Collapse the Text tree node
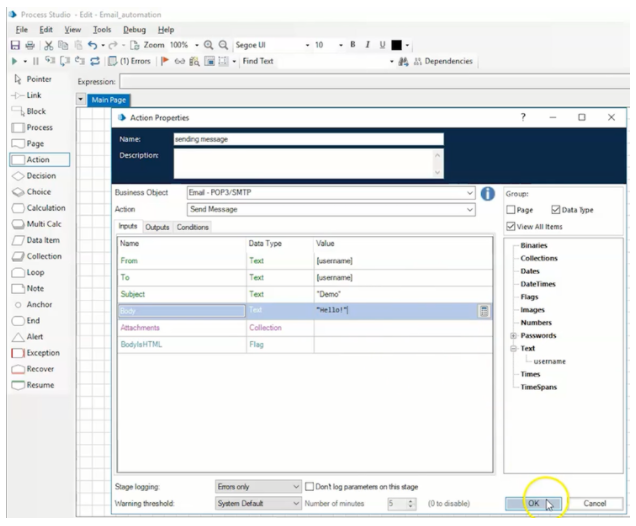 [512, 348]
